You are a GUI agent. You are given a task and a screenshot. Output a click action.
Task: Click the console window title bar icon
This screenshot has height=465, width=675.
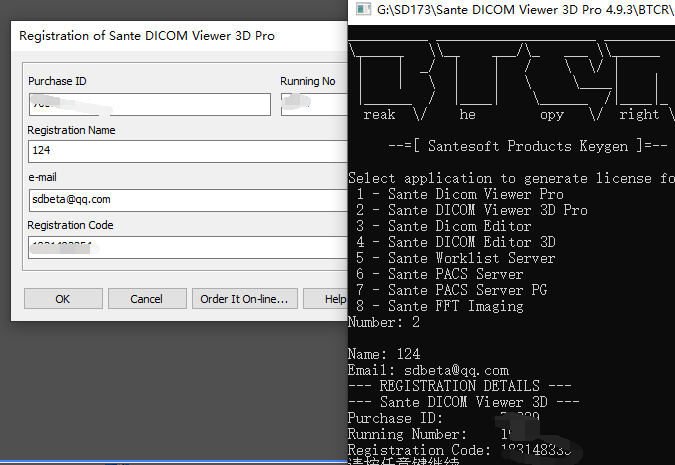pos(363,9)
